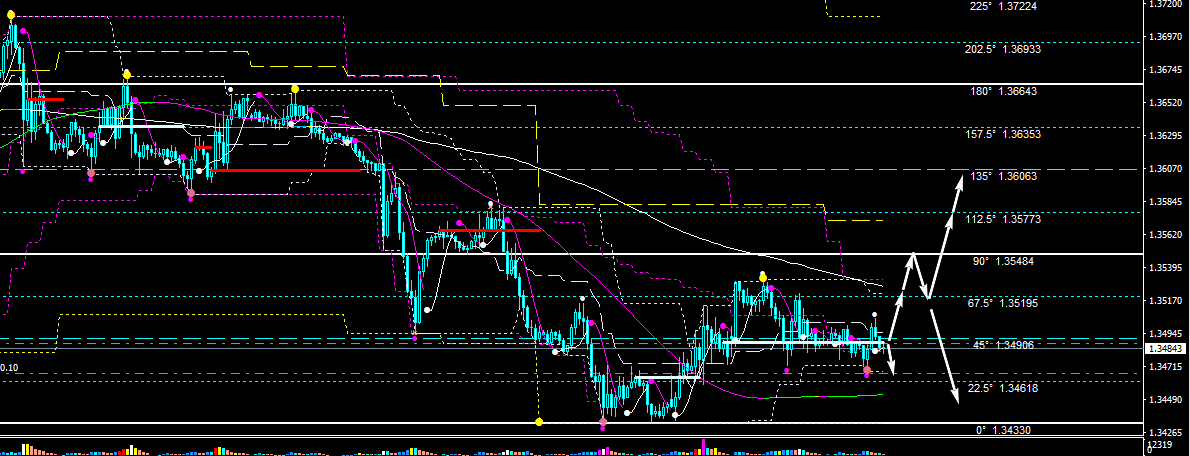
Task: Click the 225° 1.37224 level label
Action: 1003,6
